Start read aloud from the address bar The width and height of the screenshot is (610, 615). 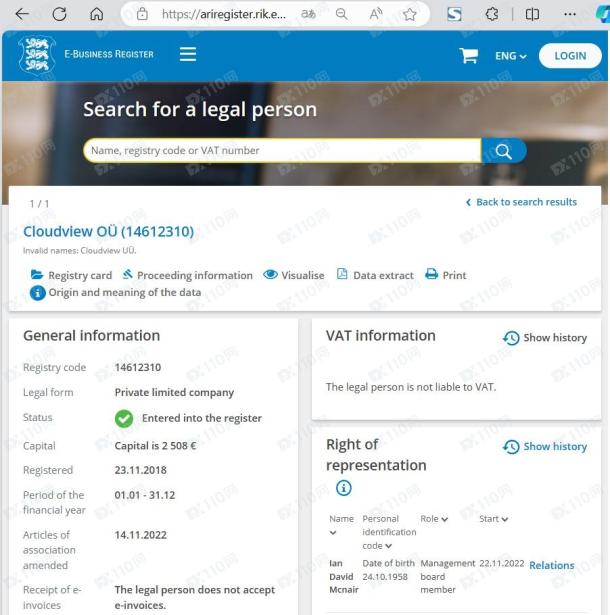tap(376, 14)
